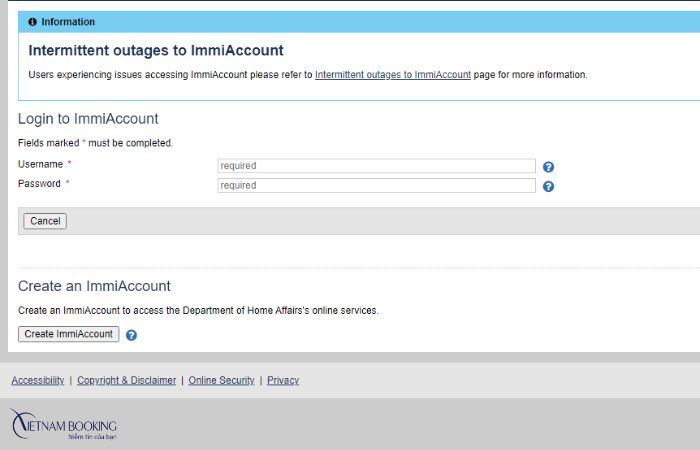Open the help icon beside the Username field
The height and width of the screenshot is (450, 700).
point(548,167)
